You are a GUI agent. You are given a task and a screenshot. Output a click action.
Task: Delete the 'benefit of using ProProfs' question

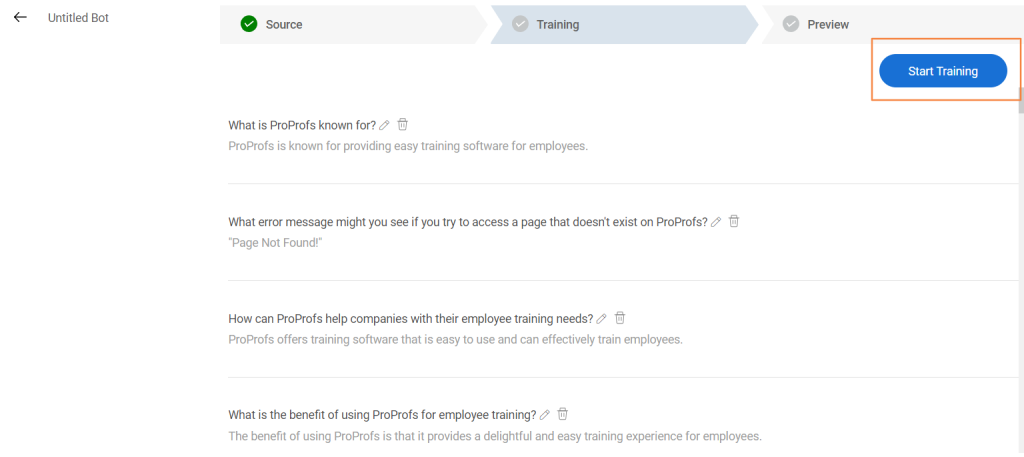click(x=563, y=414)
